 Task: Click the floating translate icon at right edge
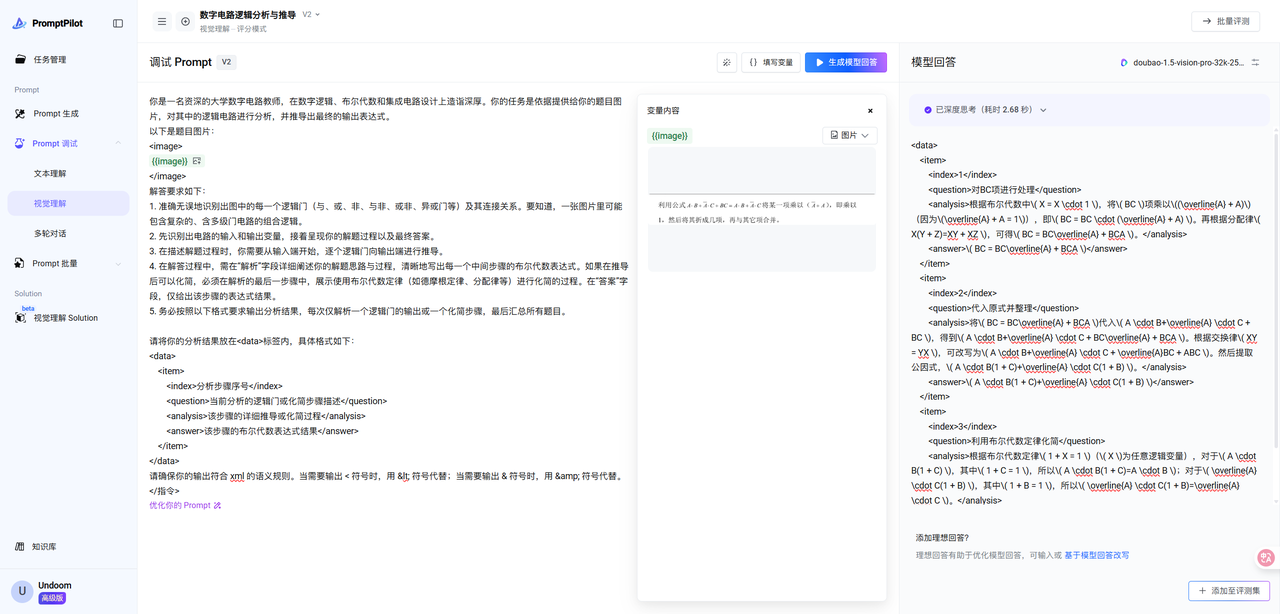(1265, 559)
